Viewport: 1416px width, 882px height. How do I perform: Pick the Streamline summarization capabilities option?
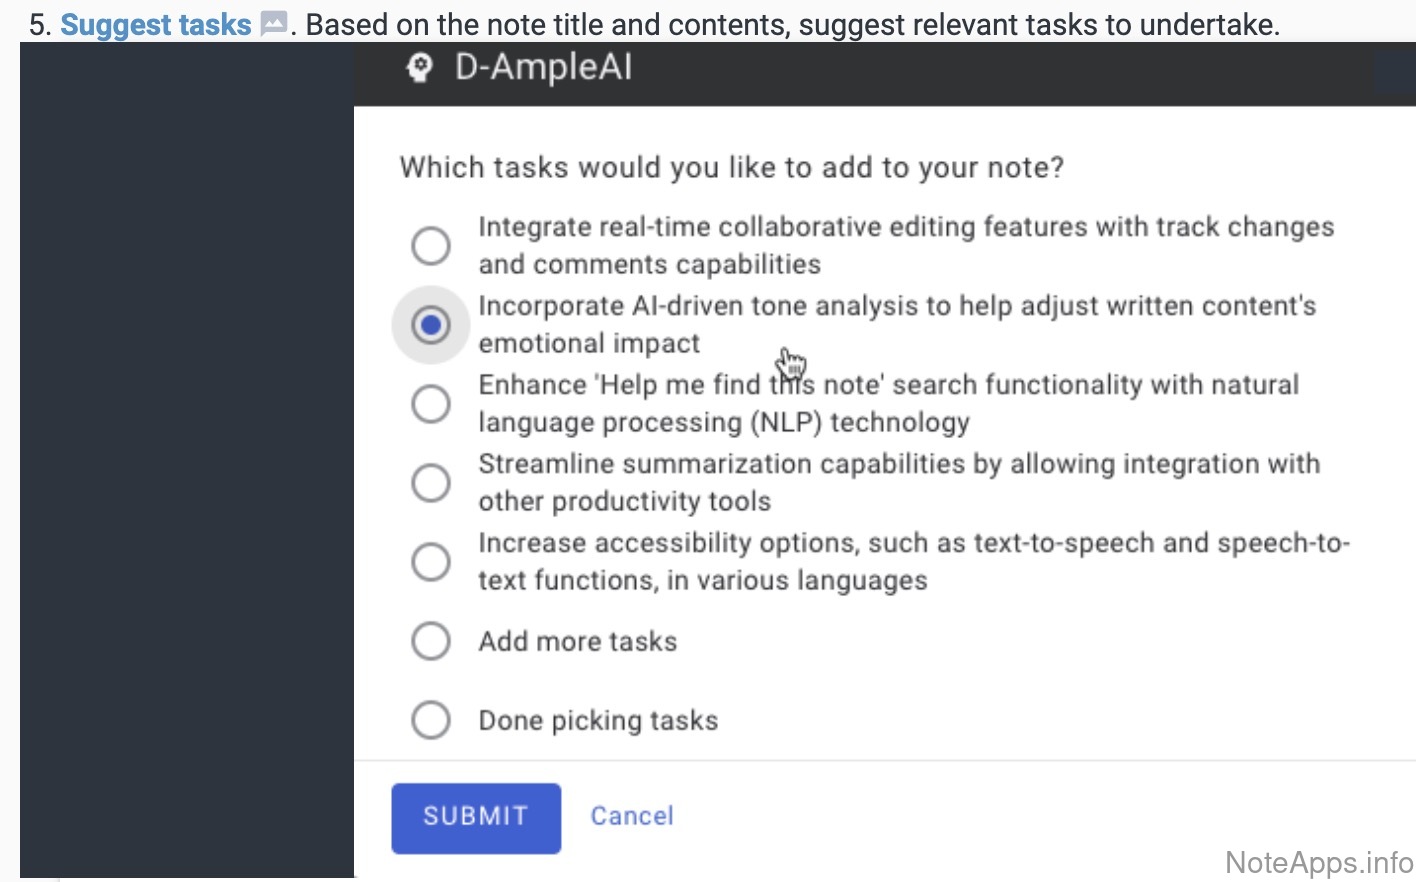pos(431,483)
